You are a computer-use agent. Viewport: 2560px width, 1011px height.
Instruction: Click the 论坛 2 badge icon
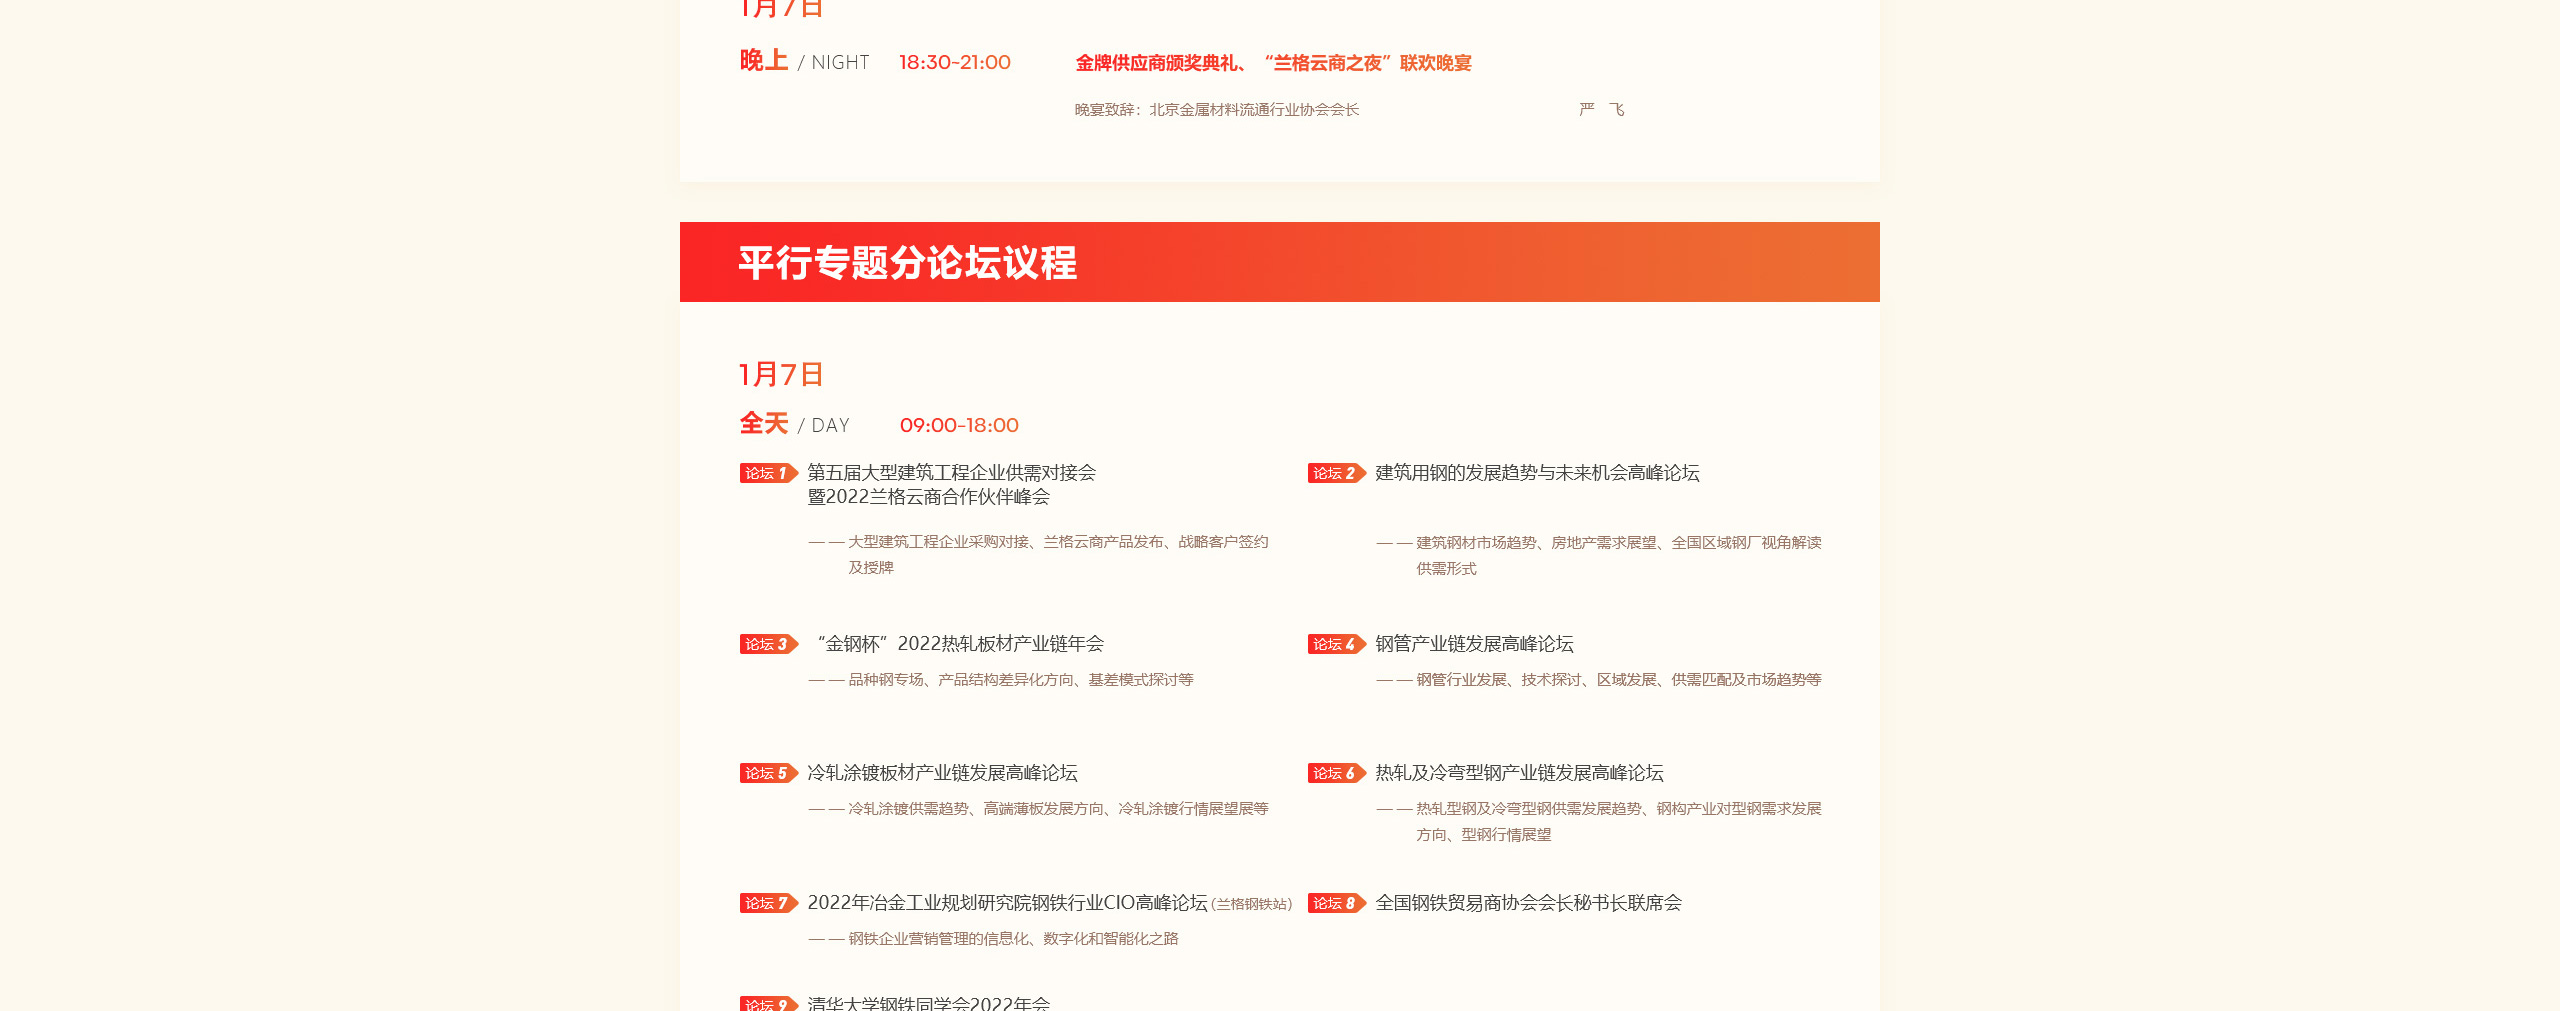[1336, 473]
